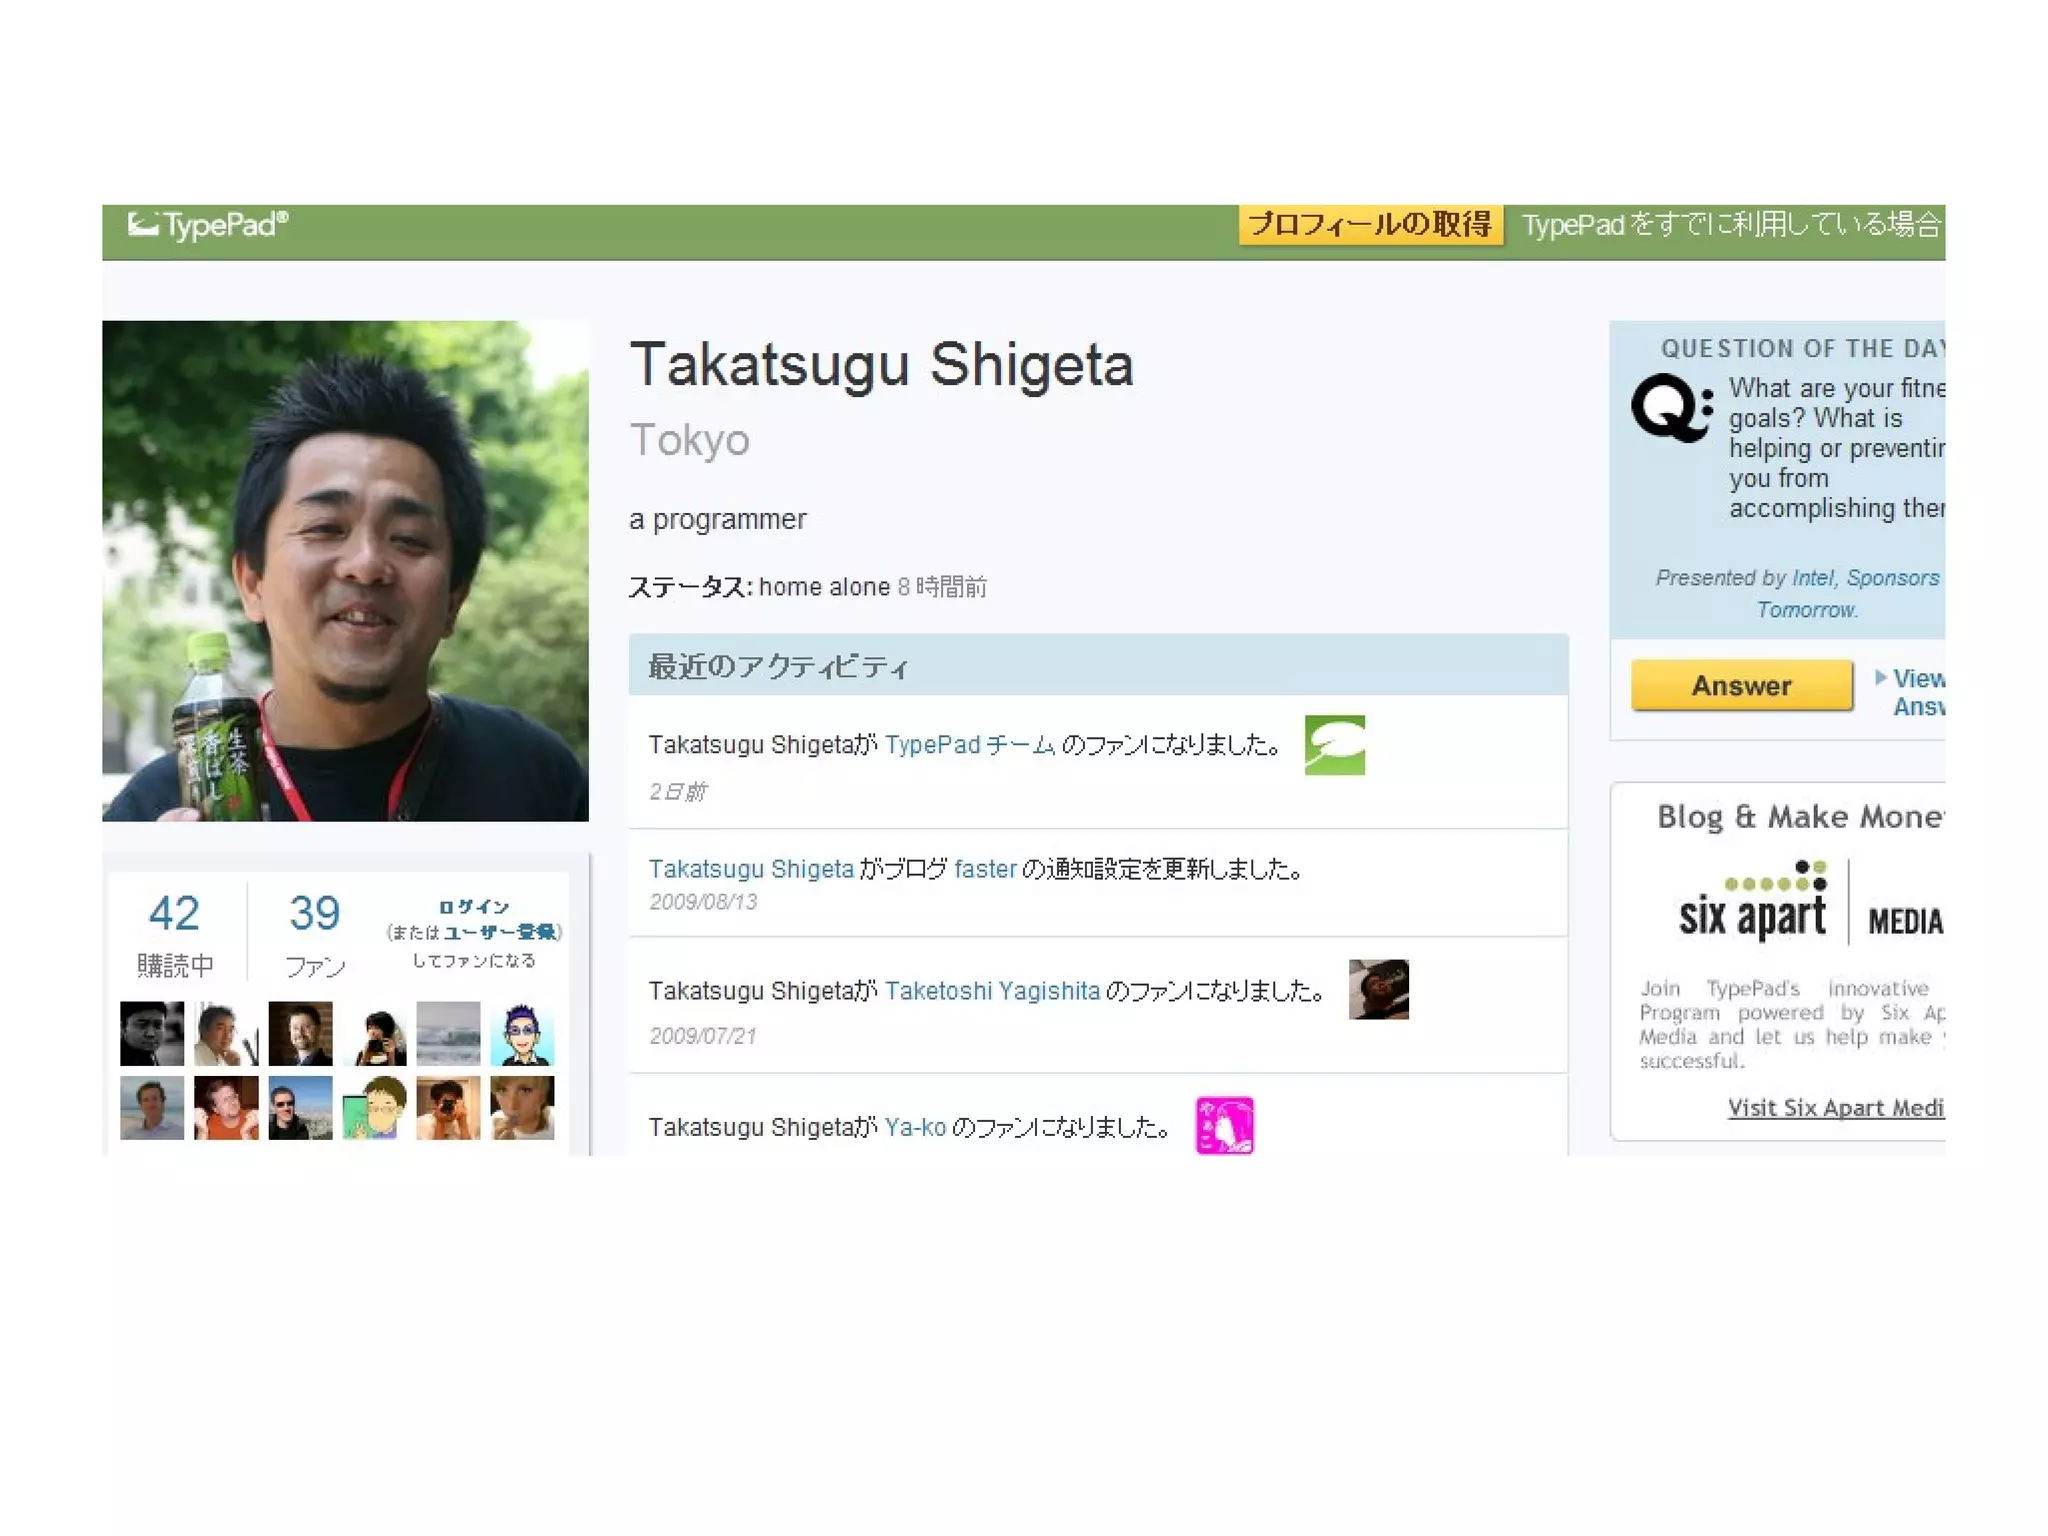Open the faster blog link

coord(984,869)
